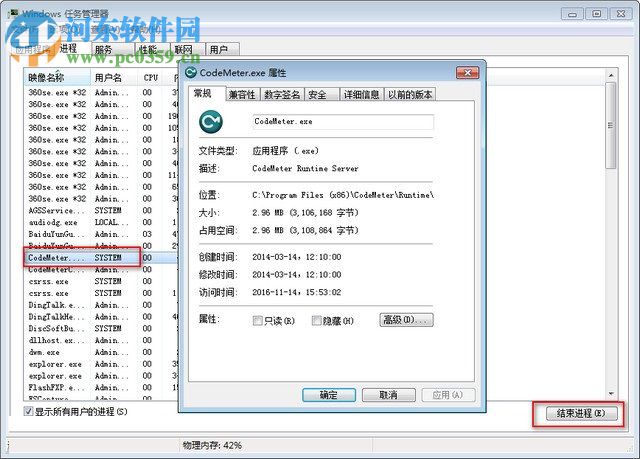Viewport: 640px width, 459px height.
Task: Sort processes by 用户名 column header
Action: (114, 78)
